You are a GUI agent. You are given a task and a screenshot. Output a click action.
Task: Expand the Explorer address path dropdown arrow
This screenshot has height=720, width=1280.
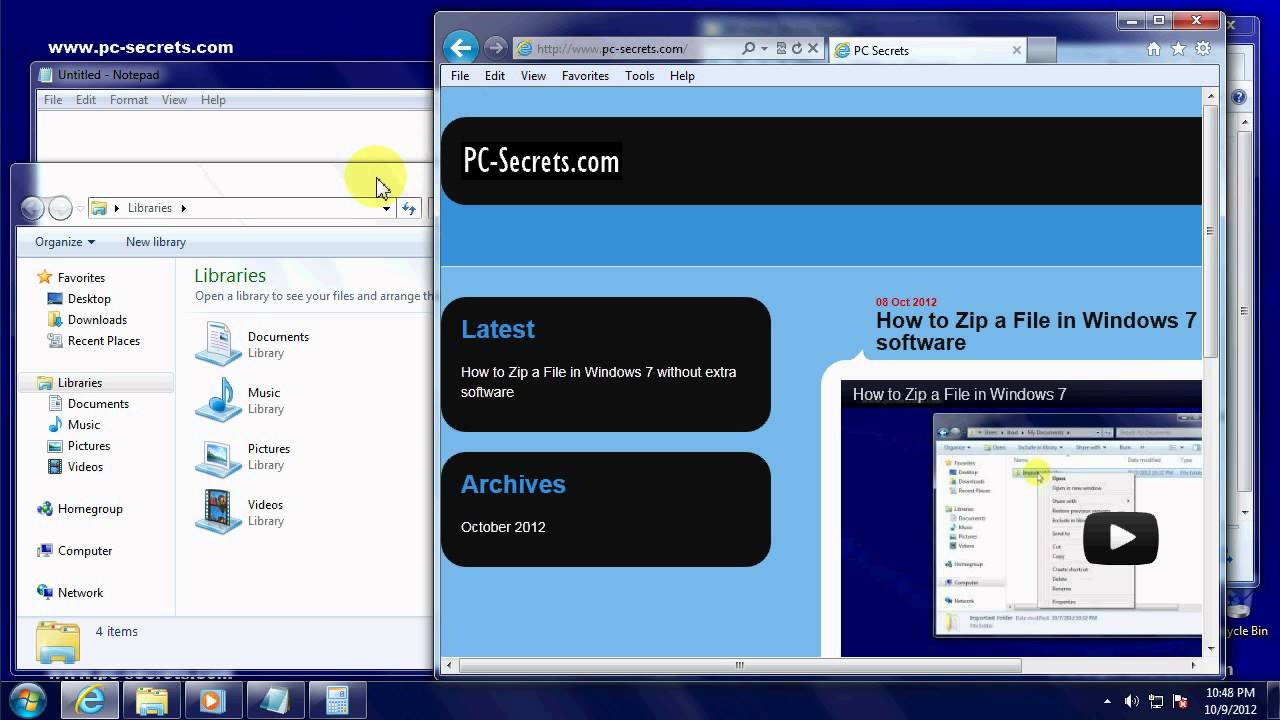pyautogui.click(x=386, y=208)
